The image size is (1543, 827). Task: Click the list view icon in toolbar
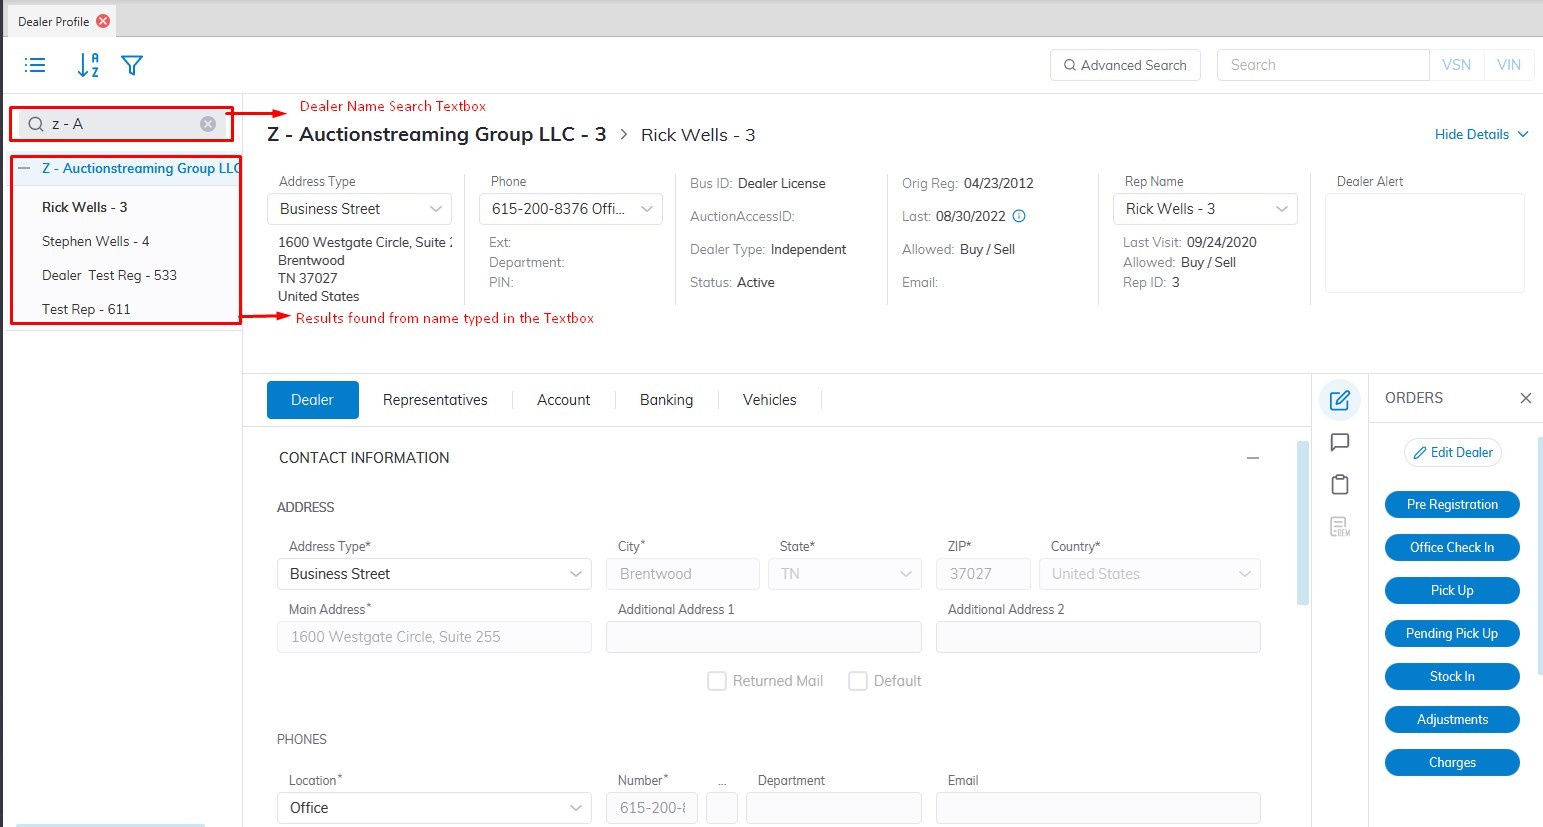pyautogui.click(x=35, y=65)
